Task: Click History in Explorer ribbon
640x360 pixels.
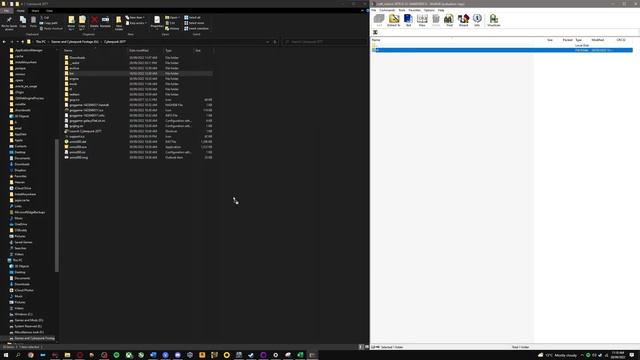Action: tap(172, 29)
